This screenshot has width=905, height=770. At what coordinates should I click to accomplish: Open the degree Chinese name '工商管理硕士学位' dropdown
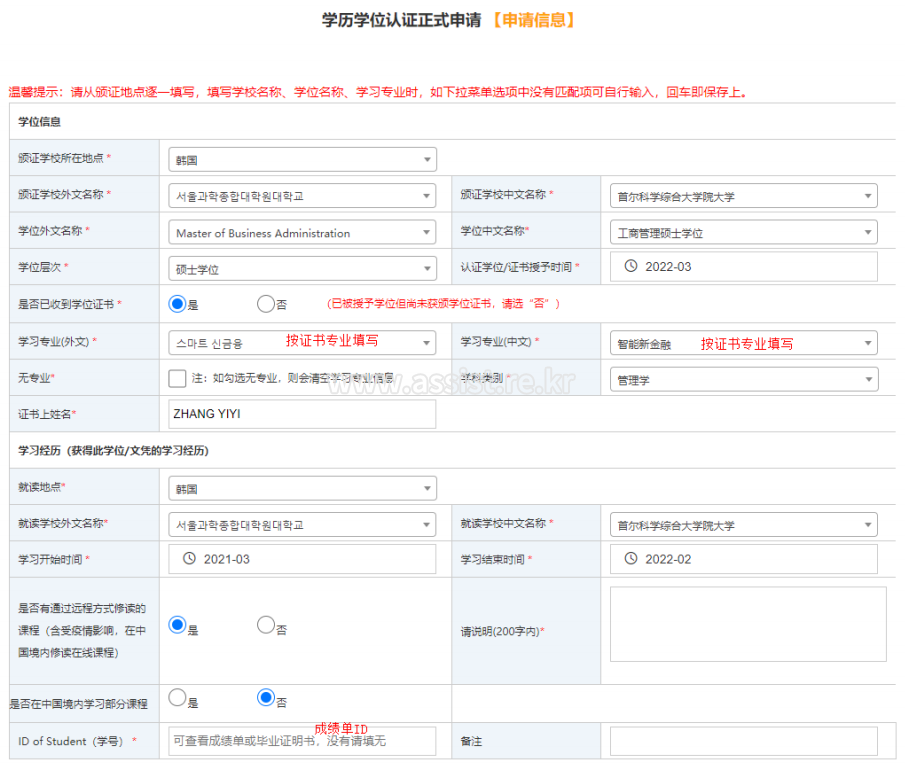point(743,233)
